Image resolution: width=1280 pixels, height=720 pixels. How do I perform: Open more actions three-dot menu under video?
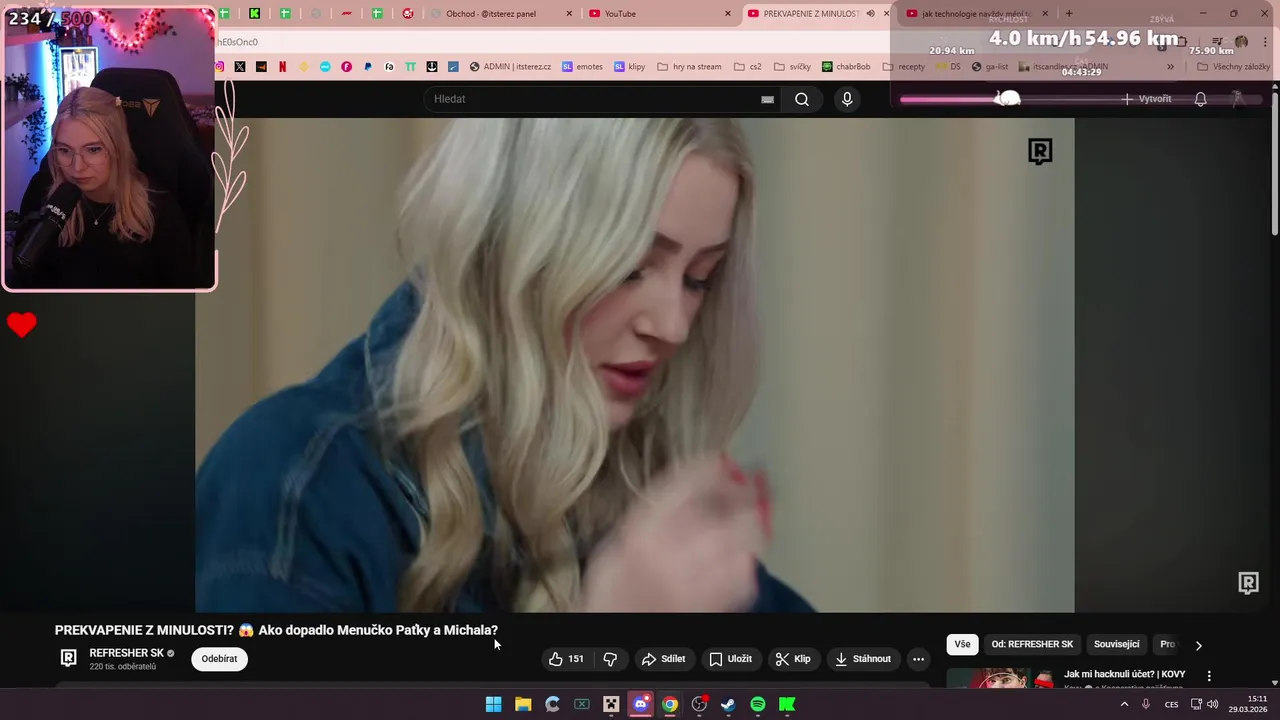[x=918, y=659]
